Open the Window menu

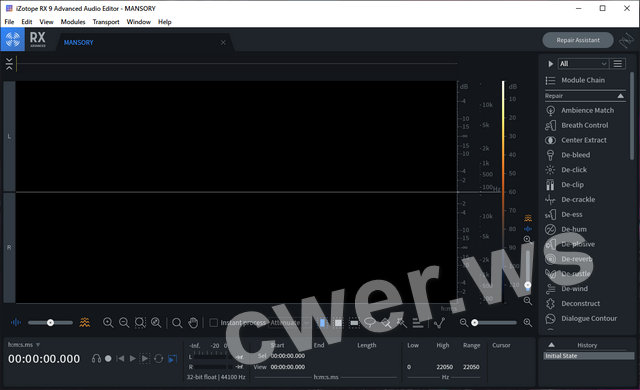[138, 22]
